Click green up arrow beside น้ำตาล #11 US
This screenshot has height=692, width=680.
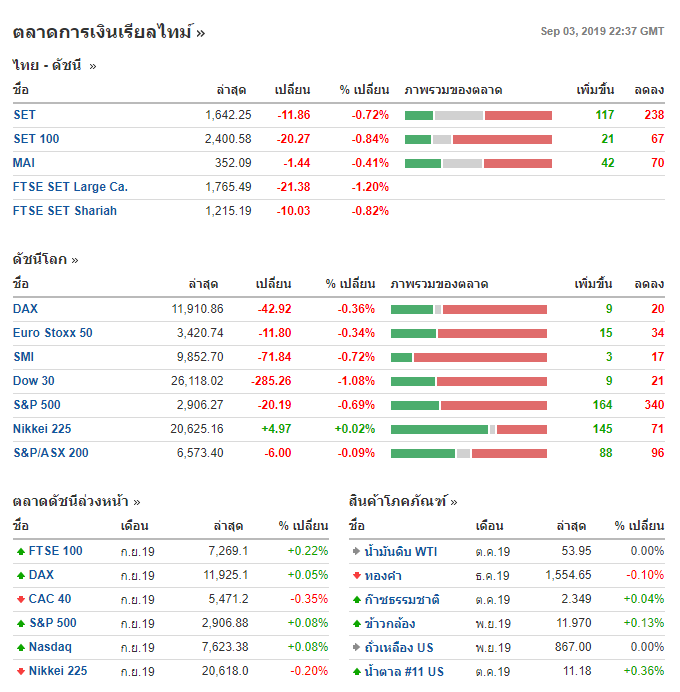pyautogui.click(x=356, y=671)
